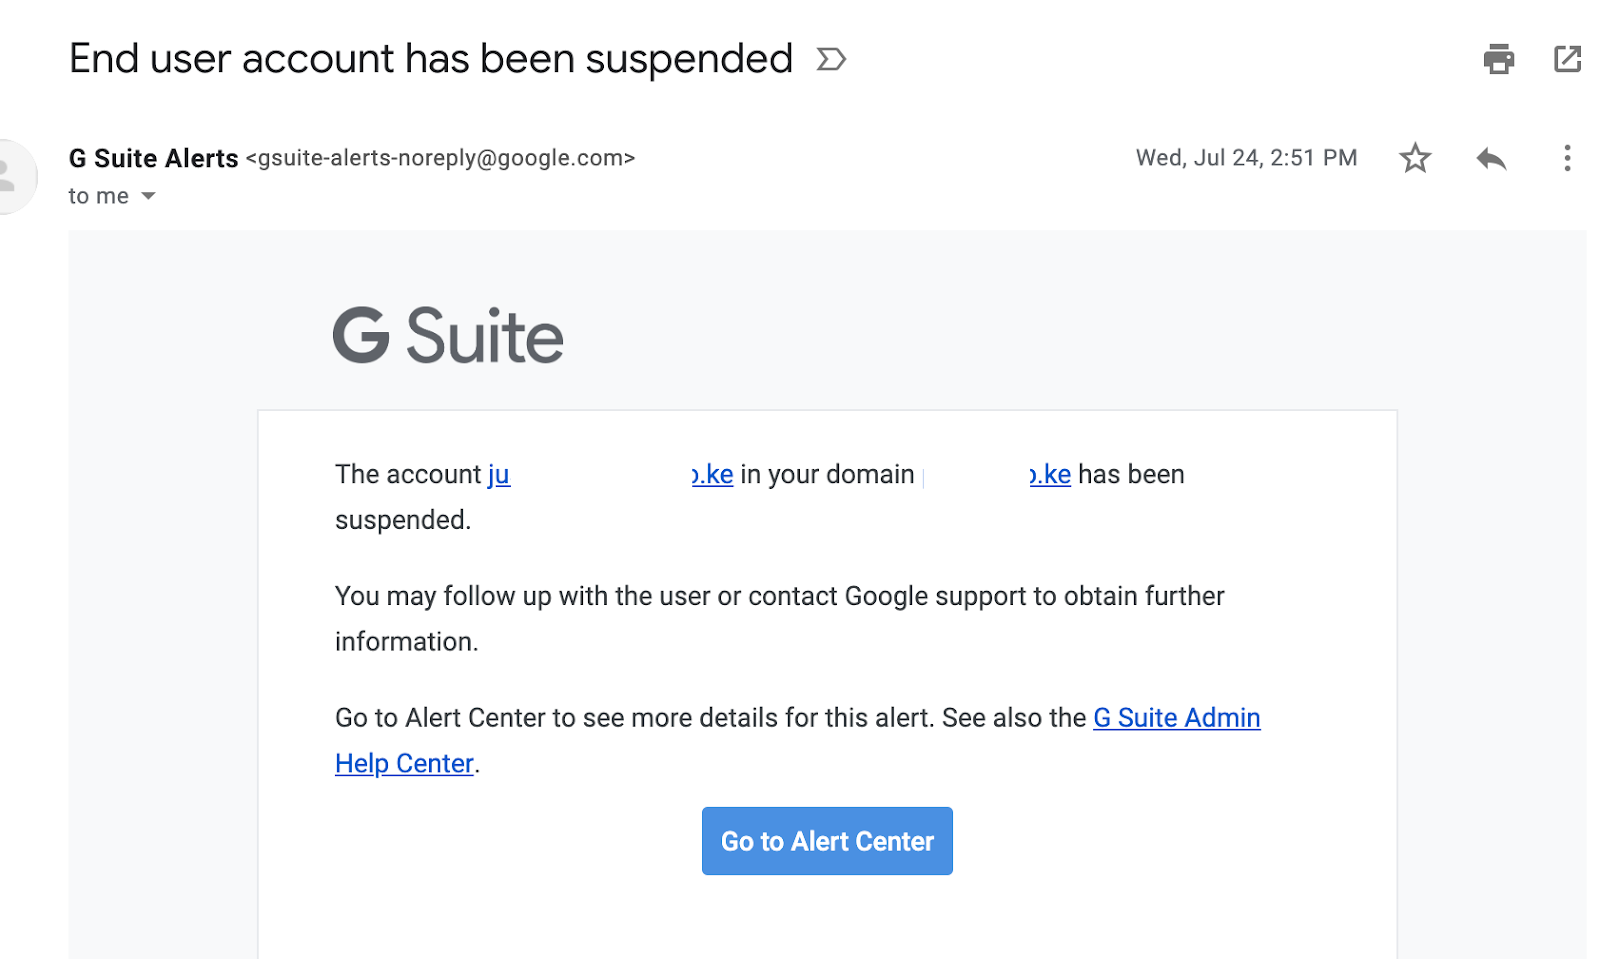Image resolution: width=1600 pixels, height=959 pixels.
Task: Click the G Suite logo in the email
Action: tap(448, 336)
